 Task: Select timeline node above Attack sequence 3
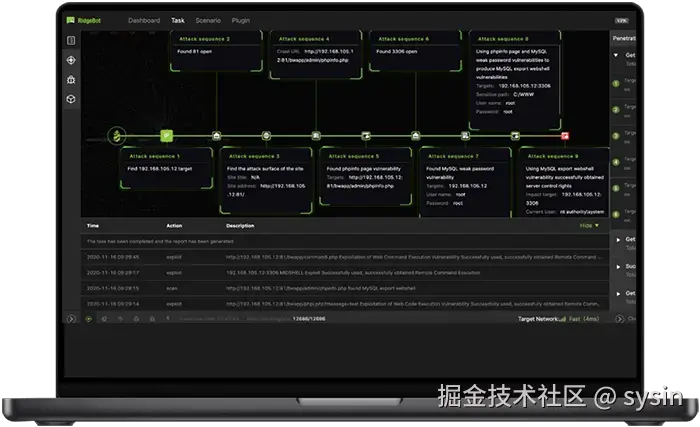(266, 135)
